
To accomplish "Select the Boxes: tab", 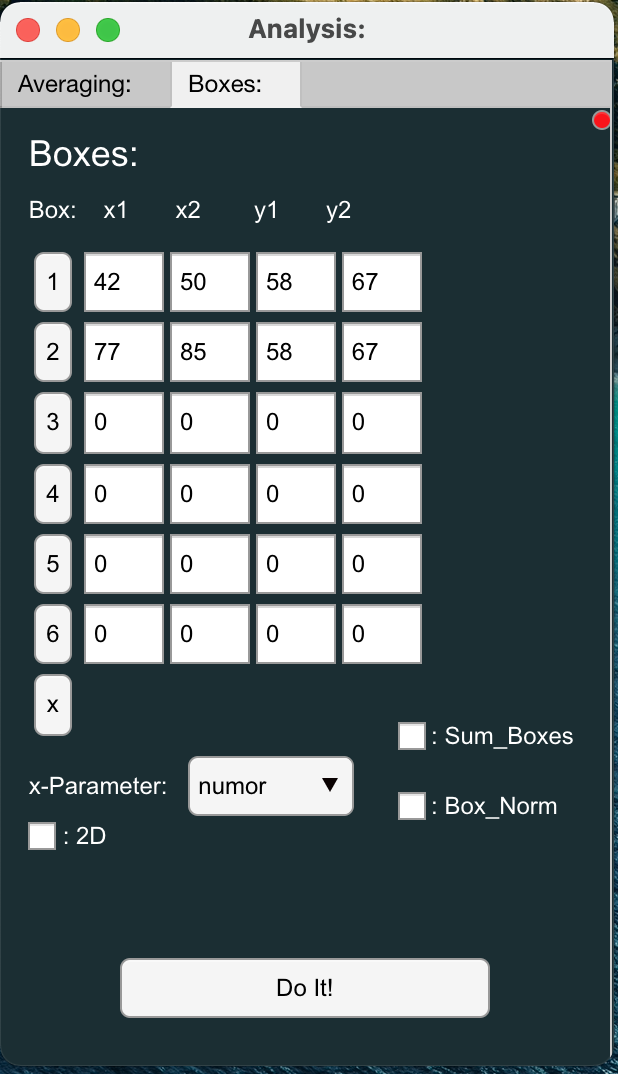I will tap(236, 84).
